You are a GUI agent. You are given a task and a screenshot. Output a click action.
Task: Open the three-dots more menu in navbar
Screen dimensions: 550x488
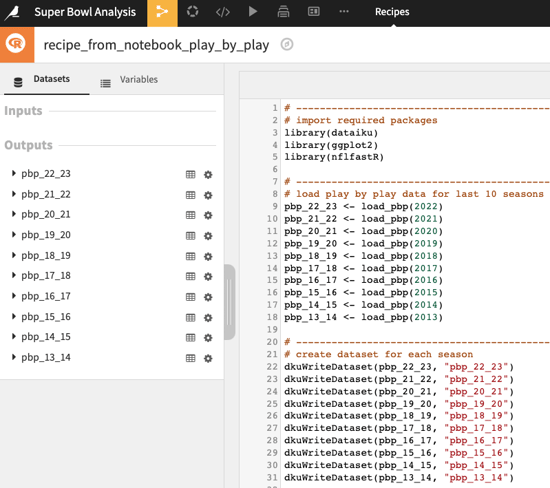click(344, 12)
